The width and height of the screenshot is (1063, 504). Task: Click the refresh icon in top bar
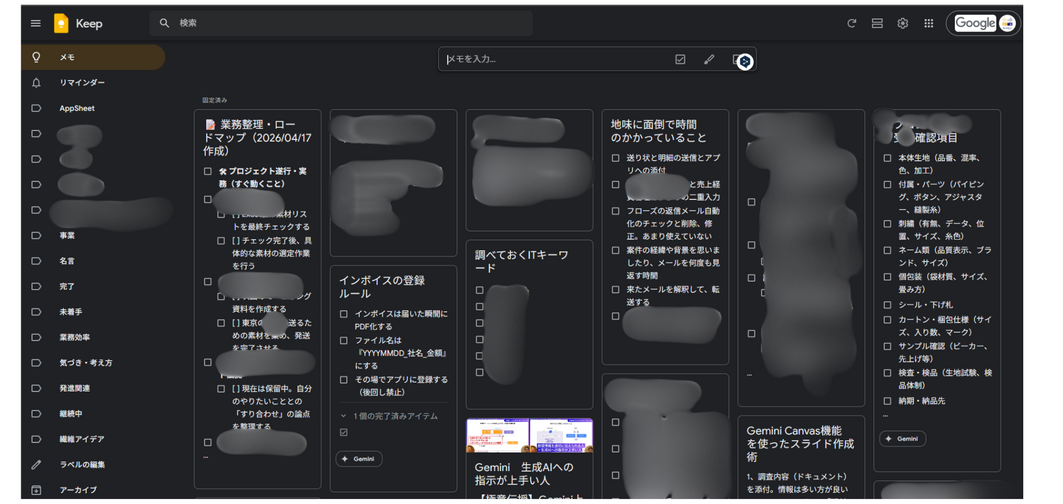851,23
